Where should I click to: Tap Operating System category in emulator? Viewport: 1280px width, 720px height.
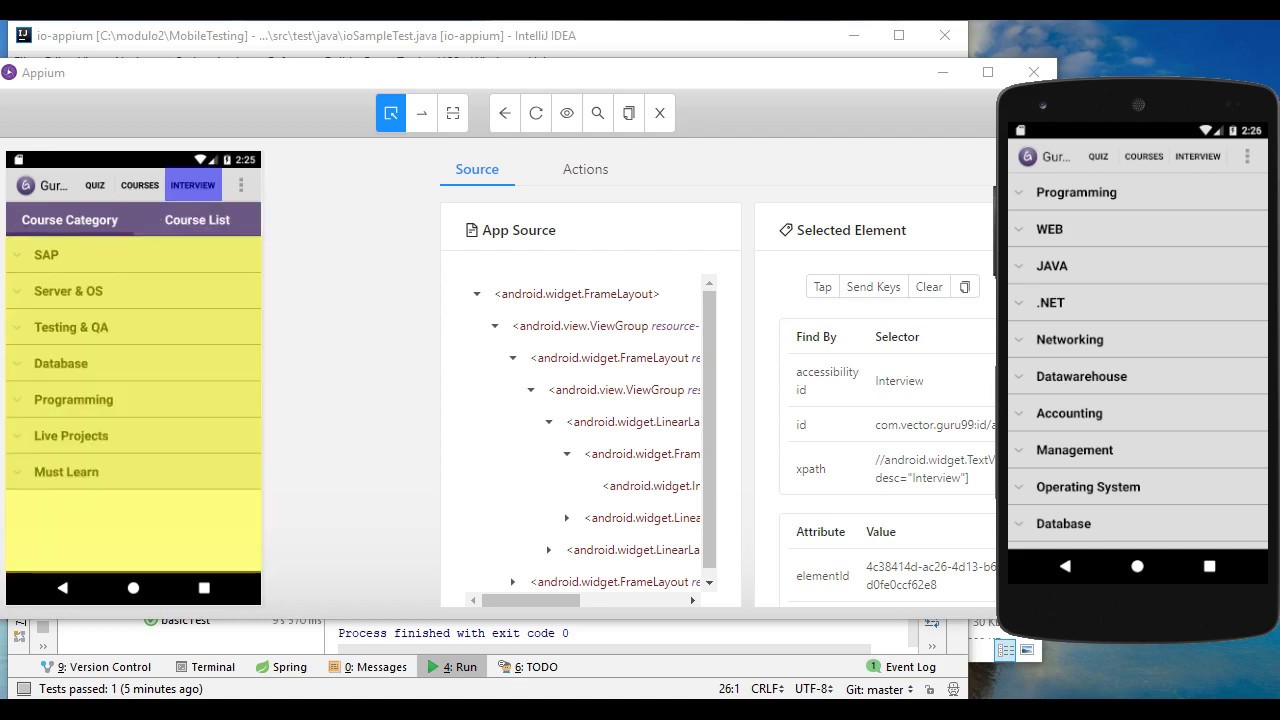coord(1138,487)
